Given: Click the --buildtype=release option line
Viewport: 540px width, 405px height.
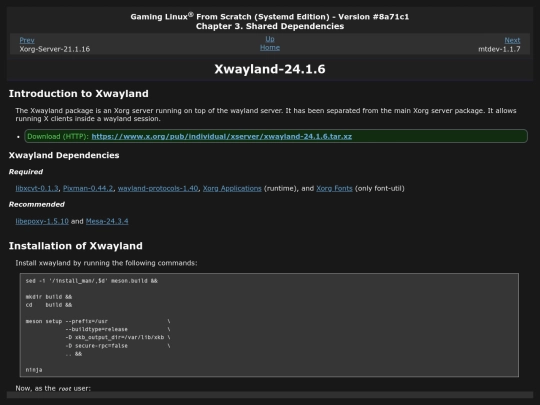Looking at the screenshot, I should click(117, 330).
